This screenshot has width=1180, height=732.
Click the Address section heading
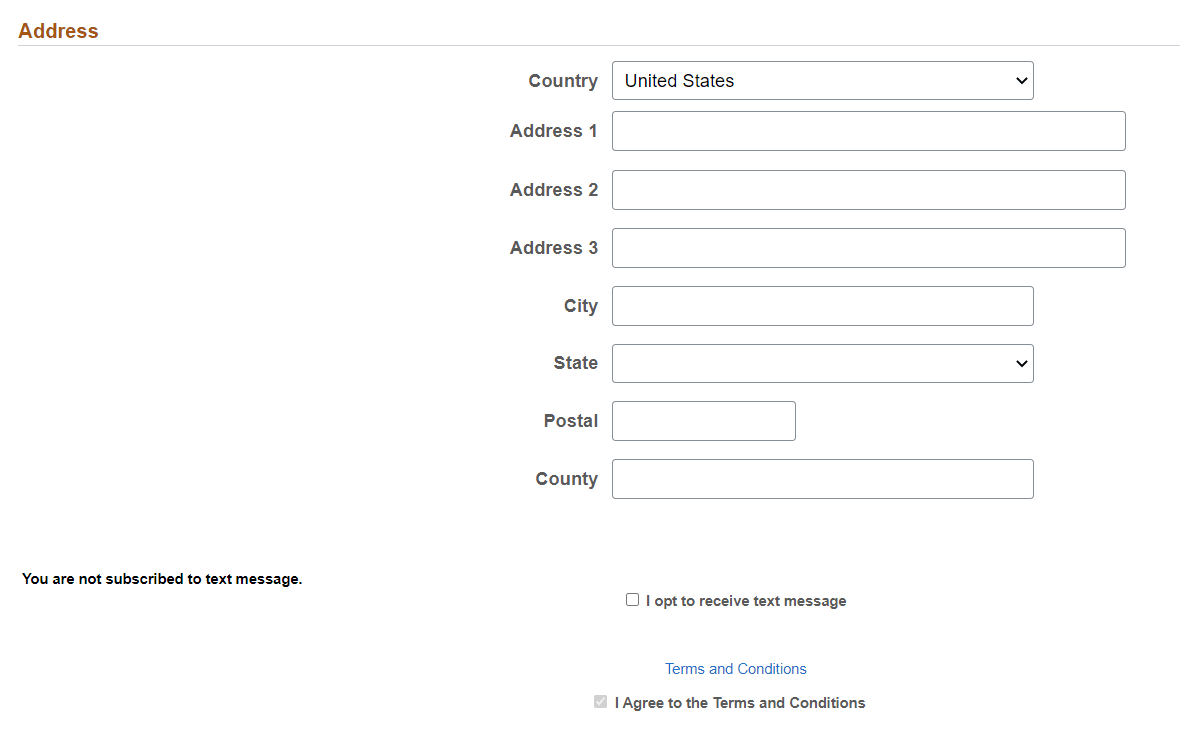coord(58,31)
